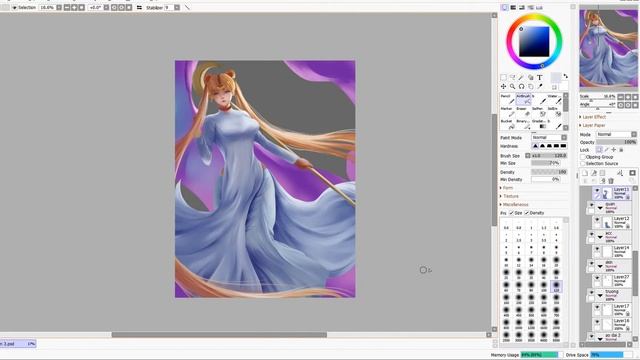Activate the Rotate view tool
The width and height of the screenshot is (640, 360).
521,87
